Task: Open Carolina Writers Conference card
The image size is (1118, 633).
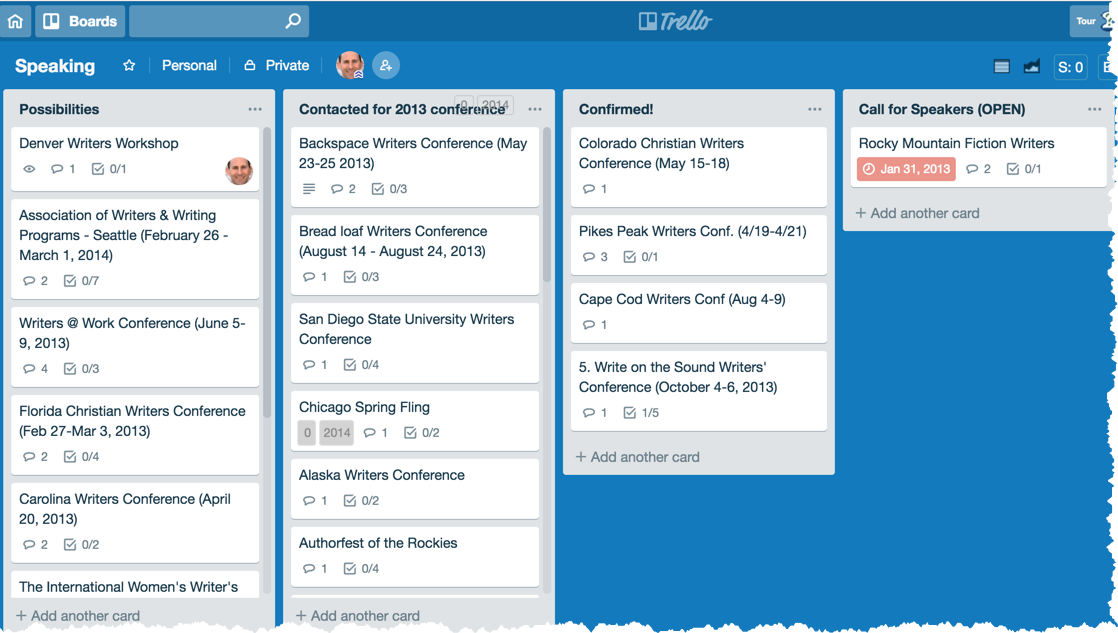Action: tap(135, 523)
